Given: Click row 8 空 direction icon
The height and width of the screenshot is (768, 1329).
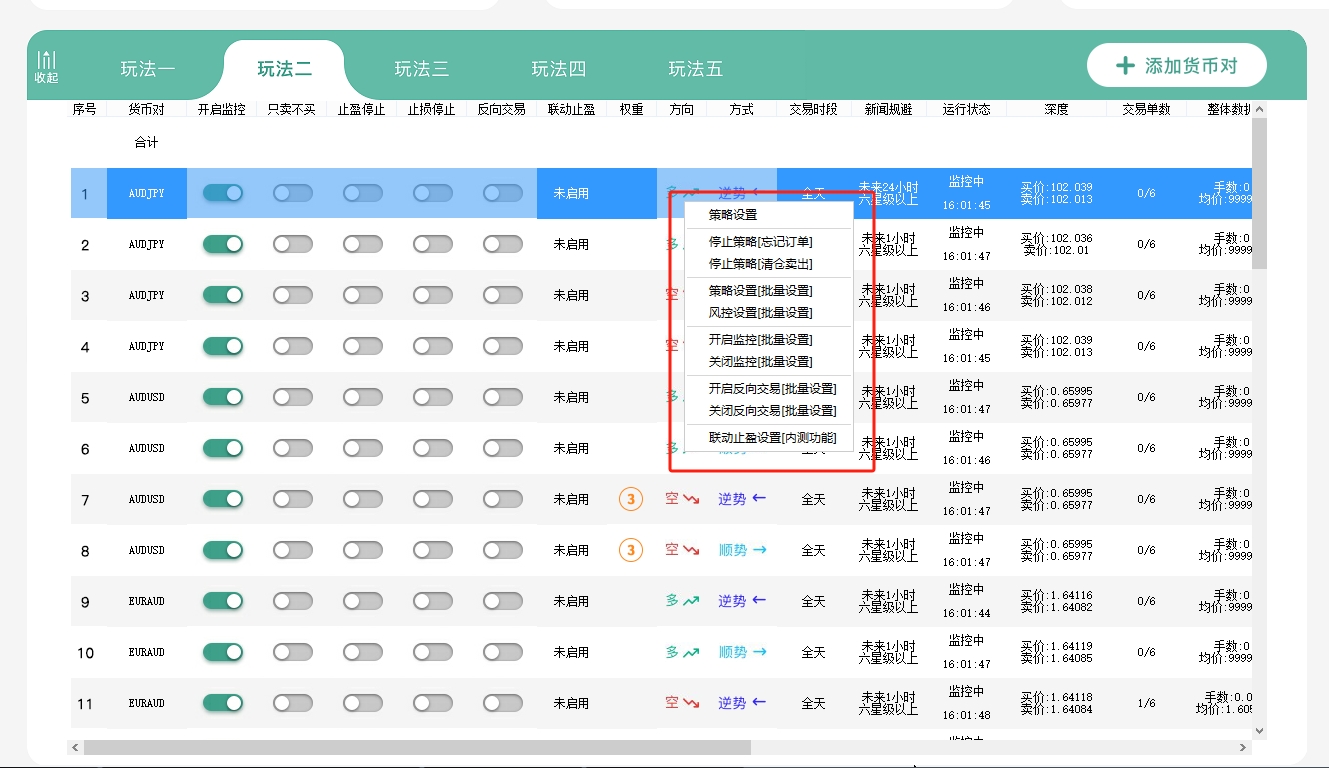Looking at the screenshot, I should click(x=691, y=549).
